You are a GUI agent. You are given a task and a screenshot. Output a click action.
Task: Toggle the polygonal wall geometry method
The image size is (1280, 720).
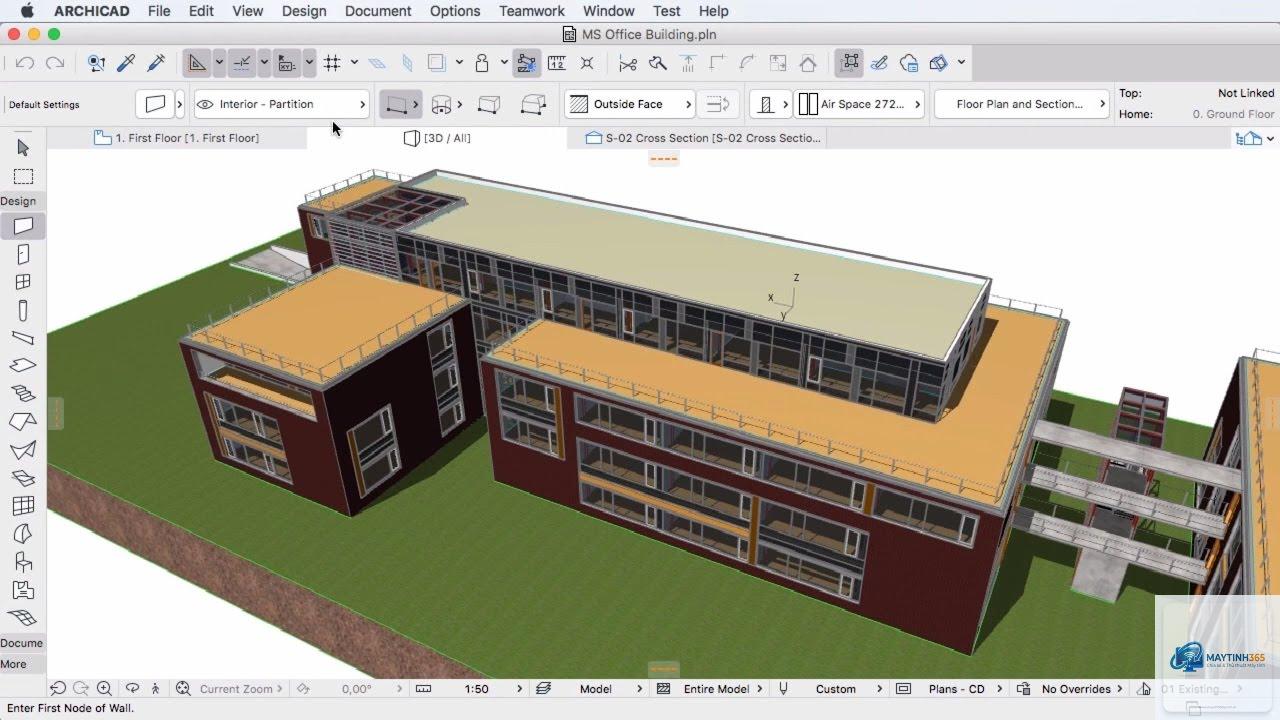point(534,104)
